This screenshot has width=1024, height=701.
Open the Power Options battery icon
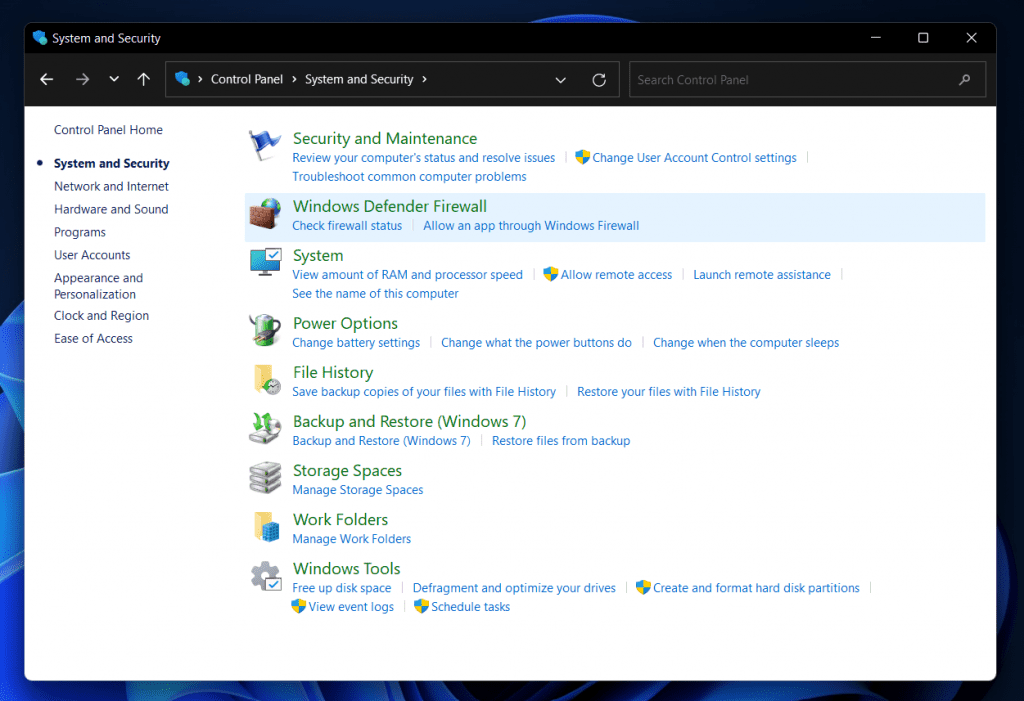(x=265, y=331)
